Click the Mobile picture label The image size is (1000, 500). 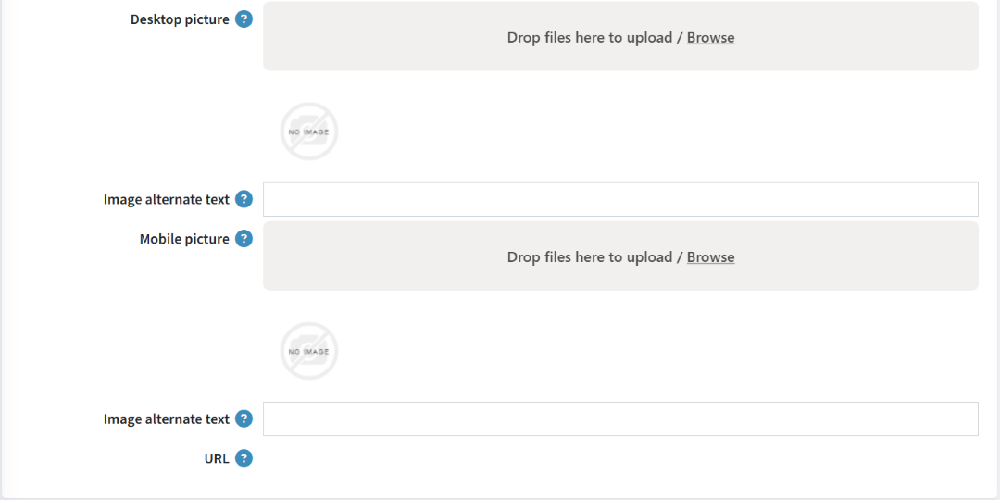[x=185, y=239]
